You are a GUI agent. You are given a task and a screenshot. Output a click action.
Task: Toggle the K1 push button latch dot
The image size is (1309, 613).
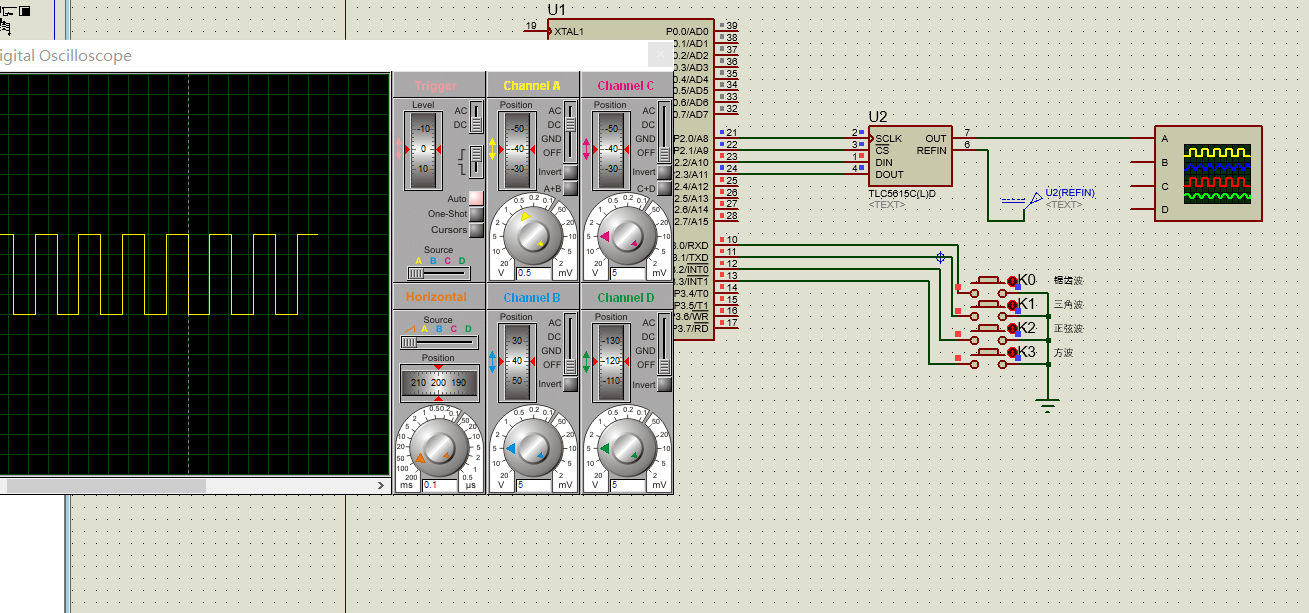(x=1011, y=305)
